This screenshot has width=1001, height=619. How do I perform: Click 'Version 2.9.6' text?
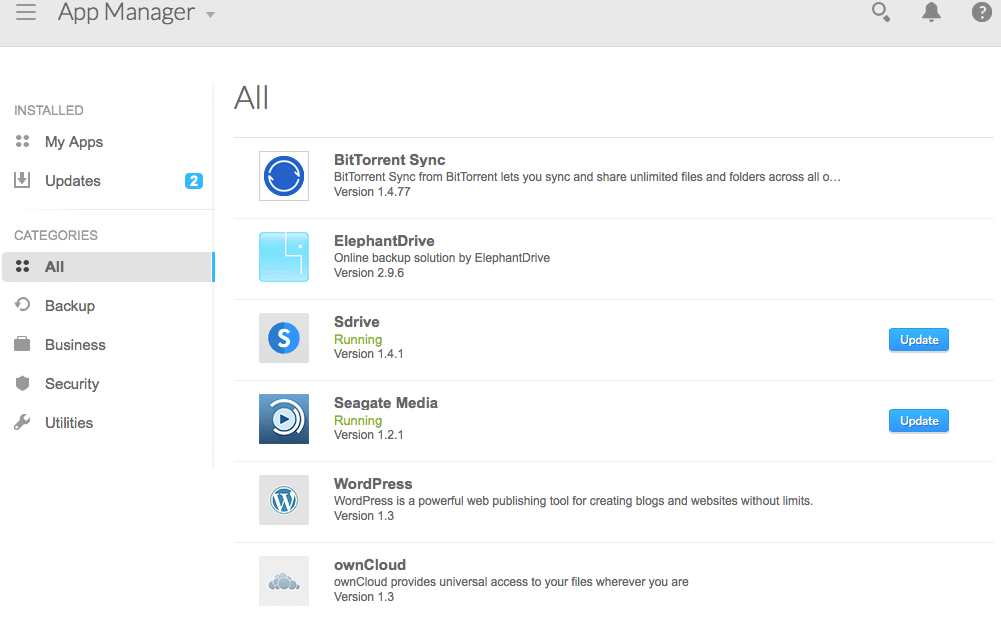coord(369,273)
